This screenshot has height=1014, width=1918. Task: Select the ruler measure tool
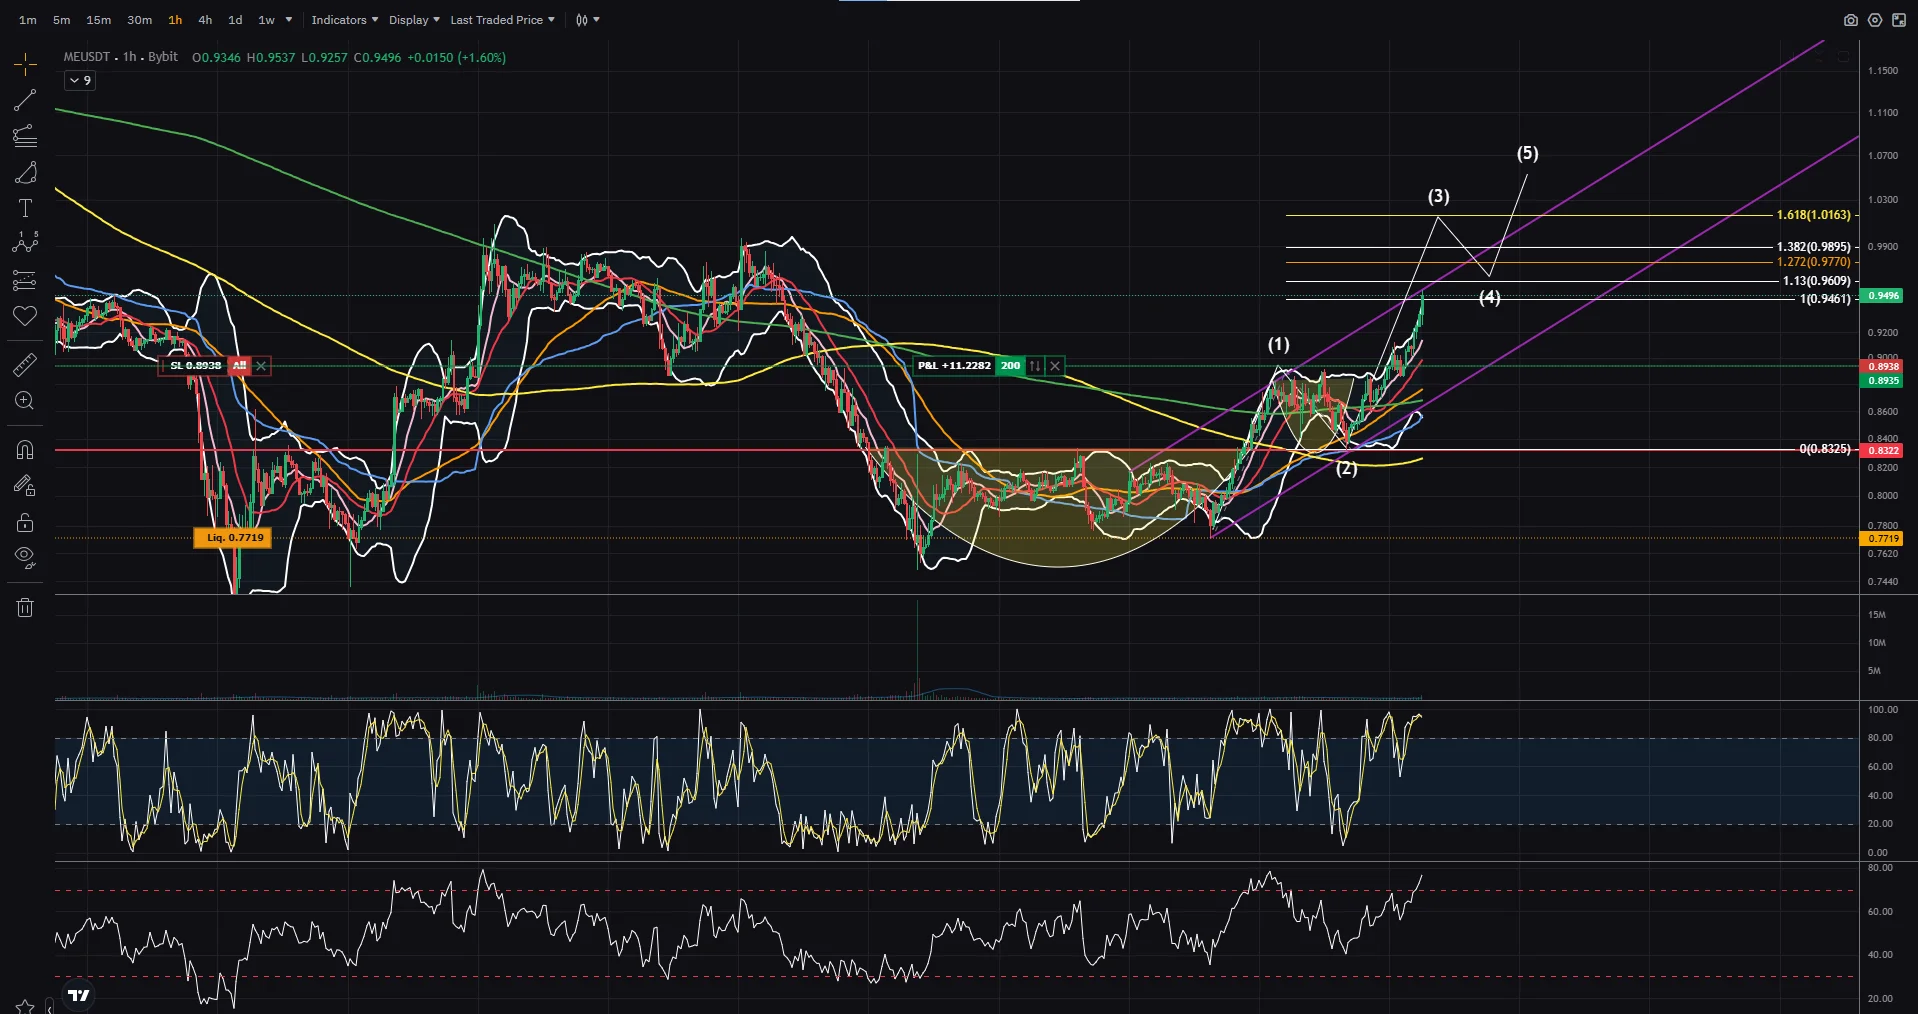click(x=25, y=365)
